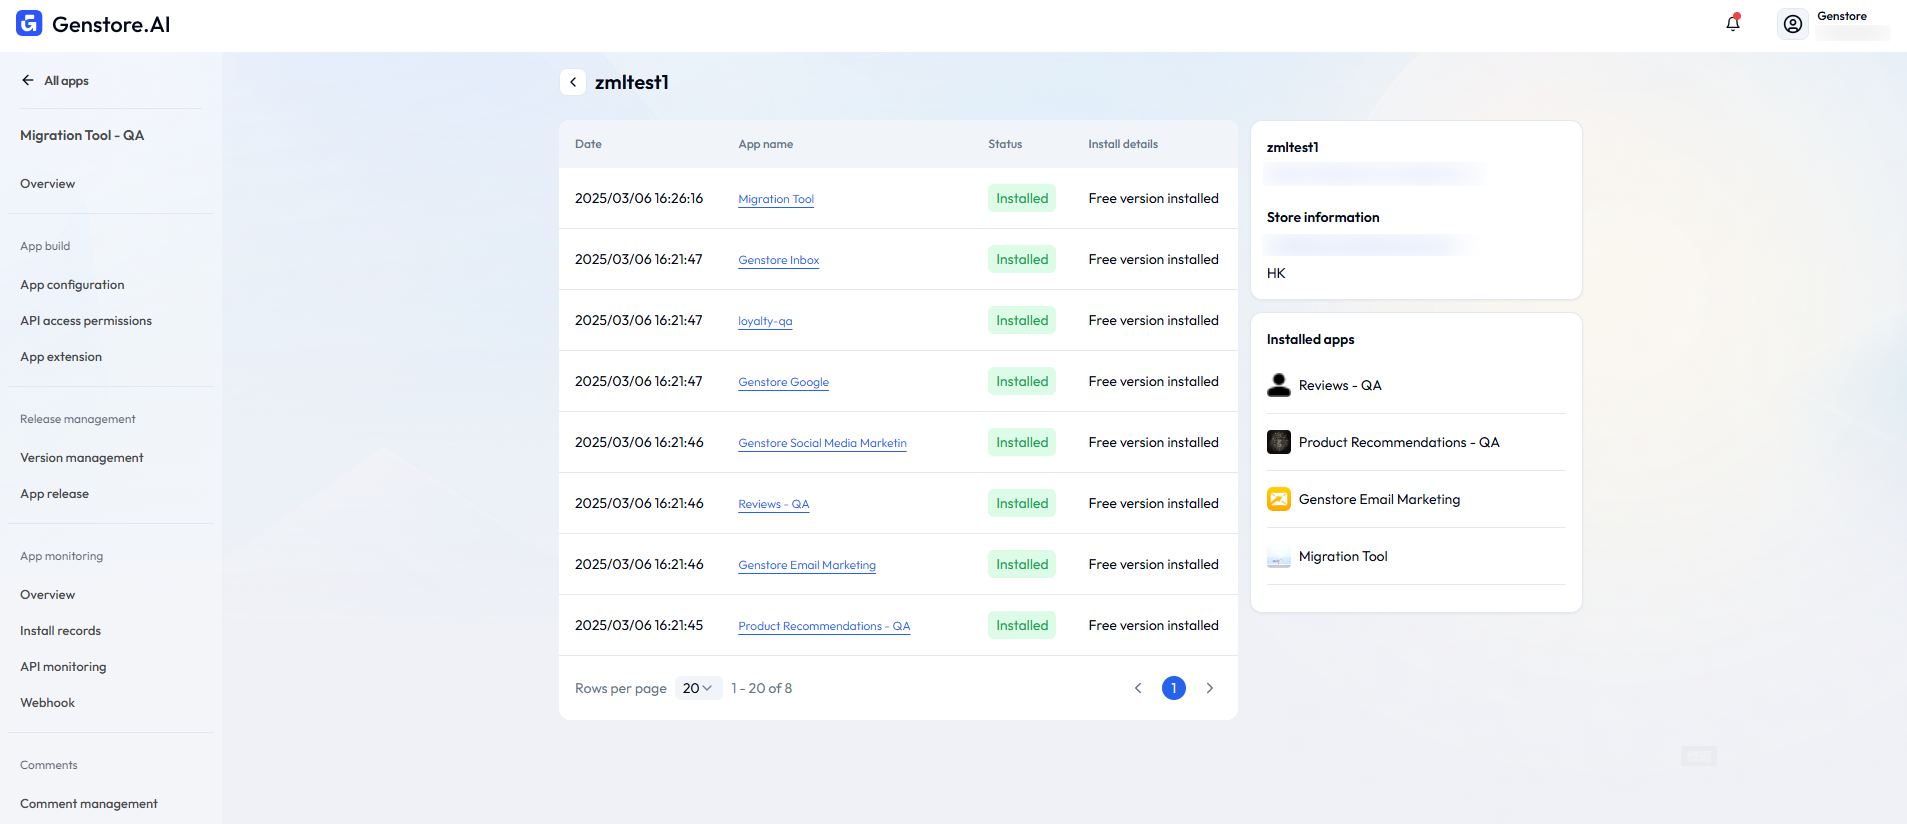The width and height of the screenshot is (1907, 824).
Task: Go to next page arrow
Action: tap(1210, 688)
